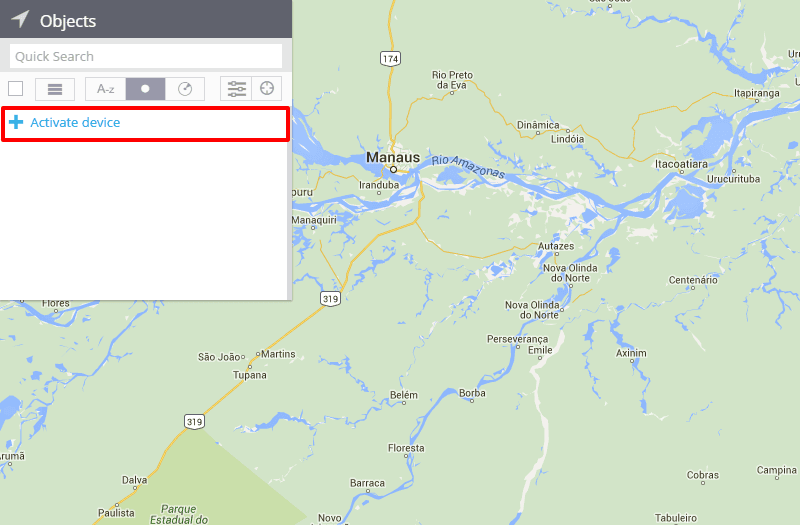Click the Urucurituba town label

[733, 179]
